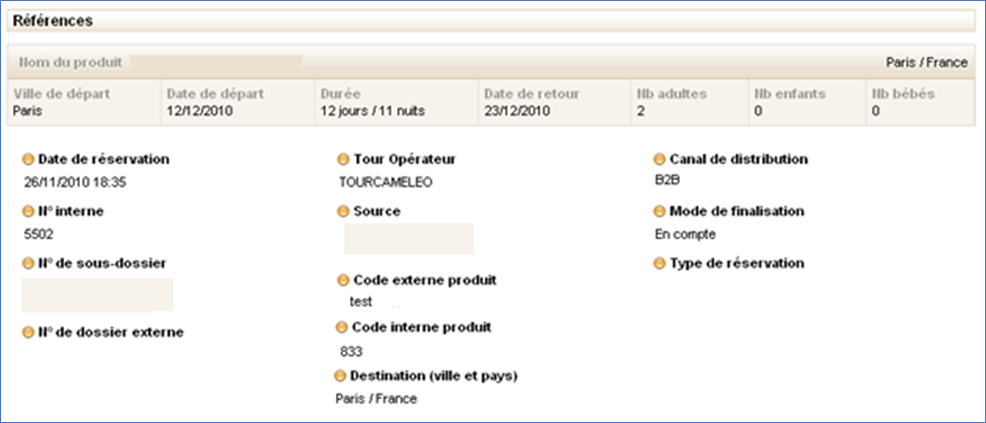This screenshot has height=423, width=986.
Task: Click the bullet beside Mode de finalisation
Action: click(660, 211)
